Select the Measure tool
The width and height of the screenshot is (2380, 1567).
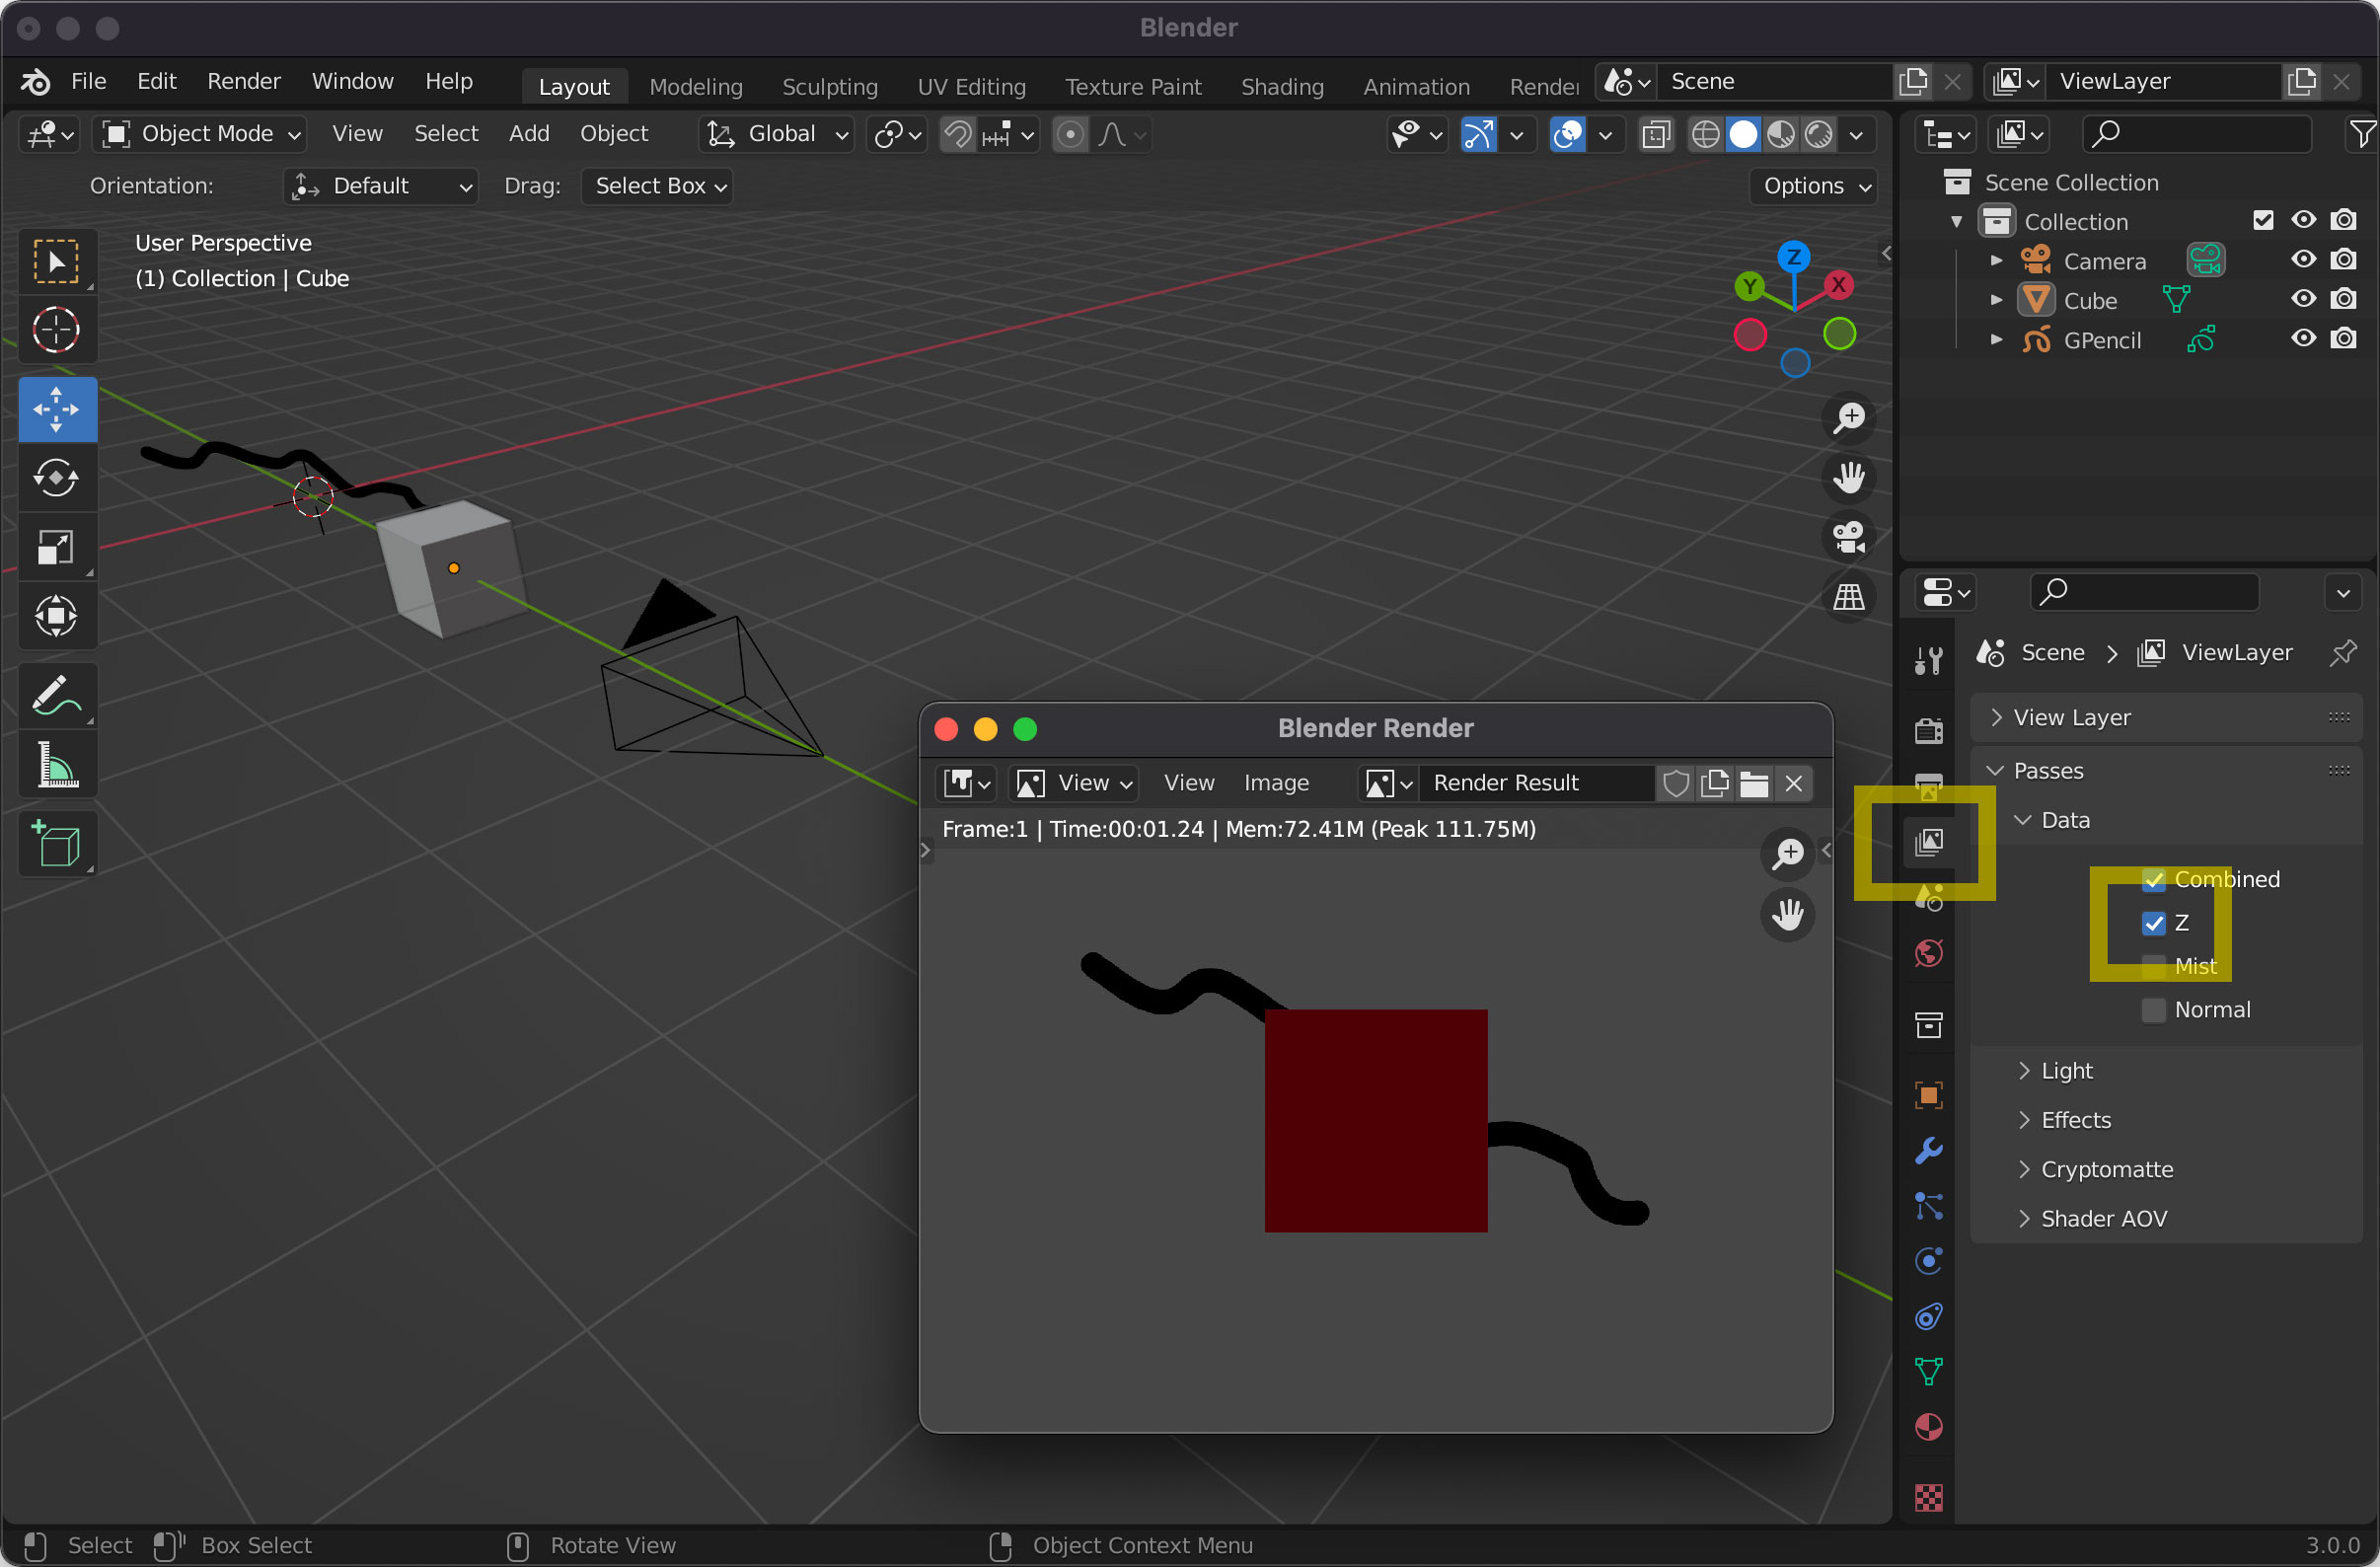[56, 766]
